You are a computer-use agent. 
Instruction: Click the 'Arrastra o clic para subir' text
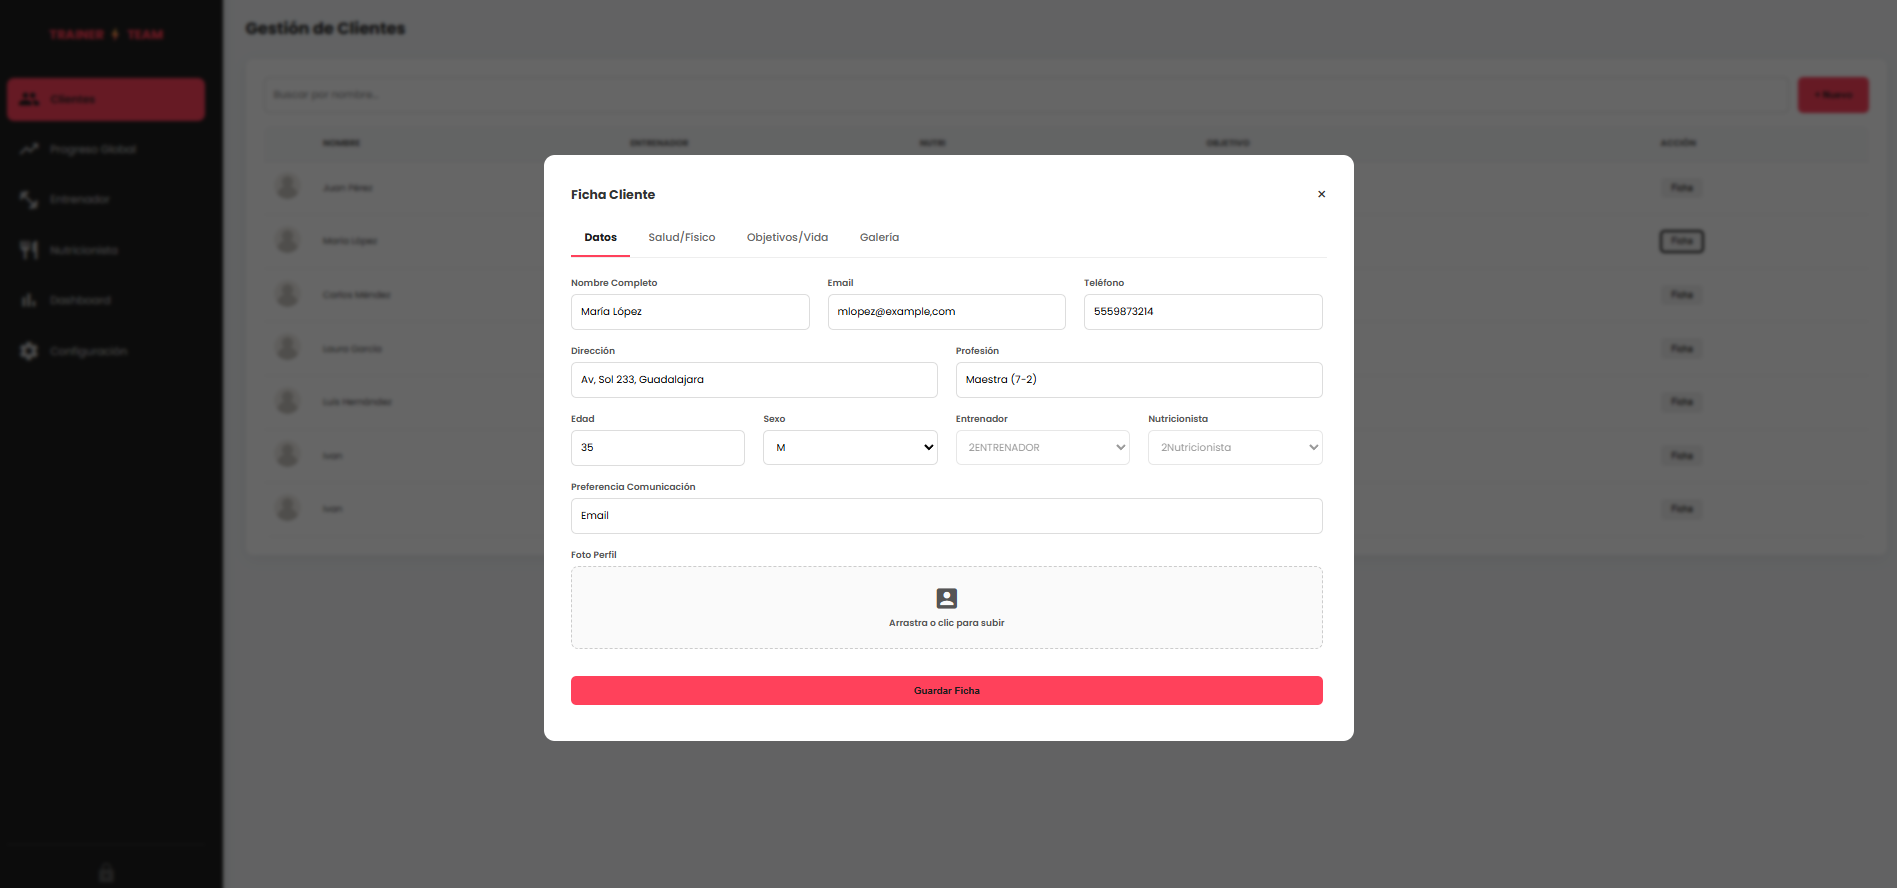946,623
